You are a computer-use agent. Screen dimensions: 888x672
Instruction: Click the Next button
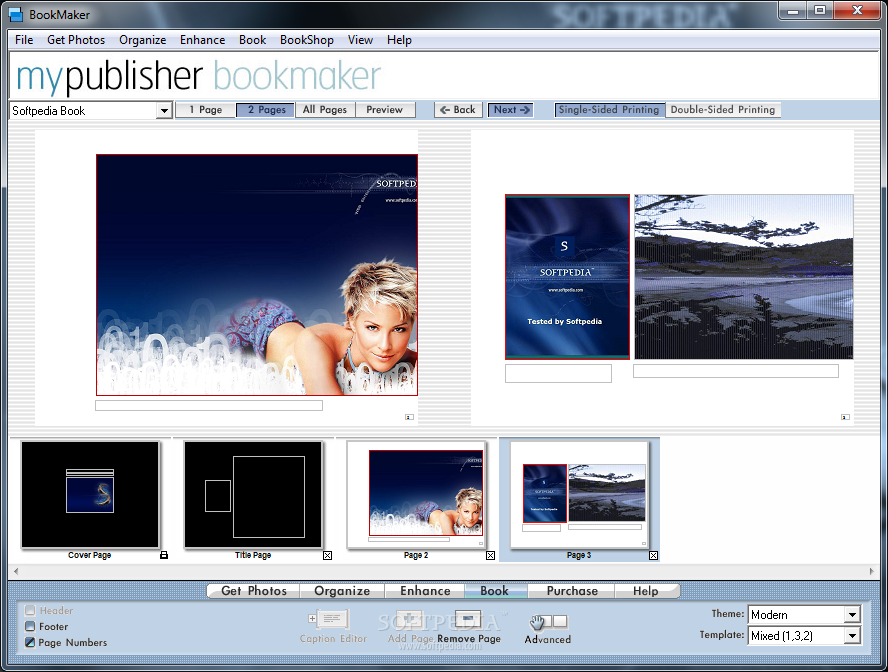511,110
